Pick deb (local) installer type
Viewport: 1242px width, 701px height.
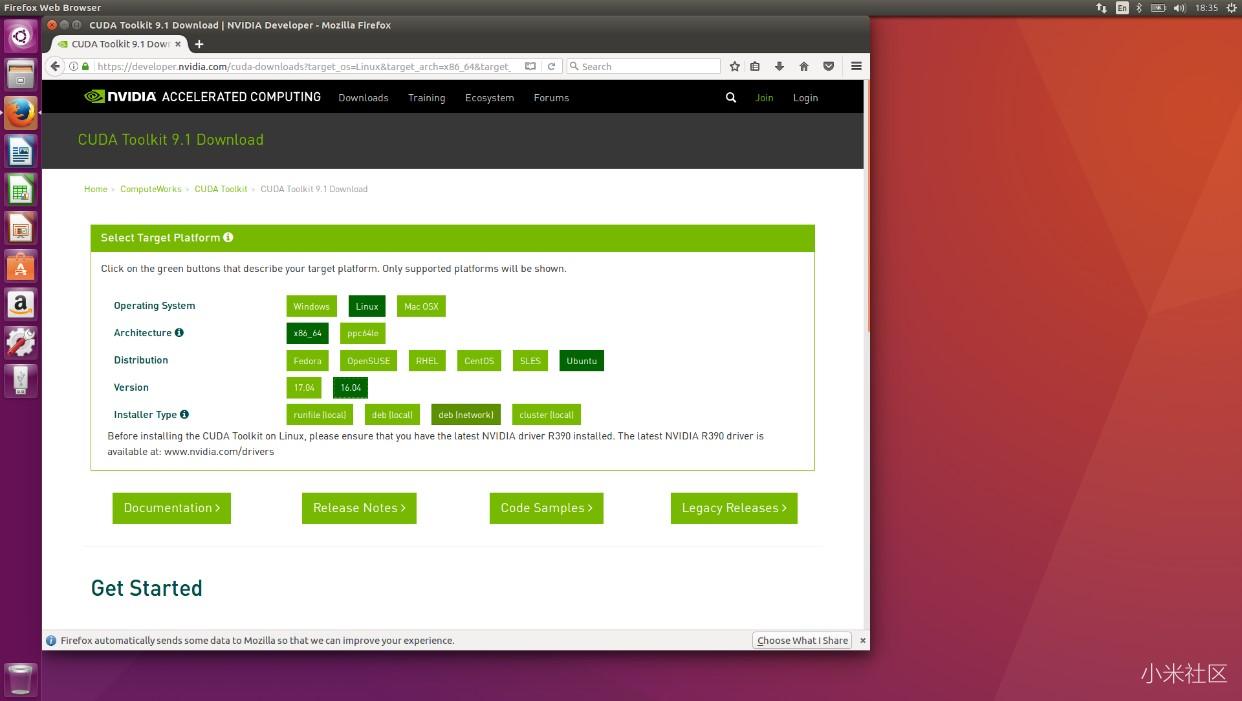click(392, 415)
